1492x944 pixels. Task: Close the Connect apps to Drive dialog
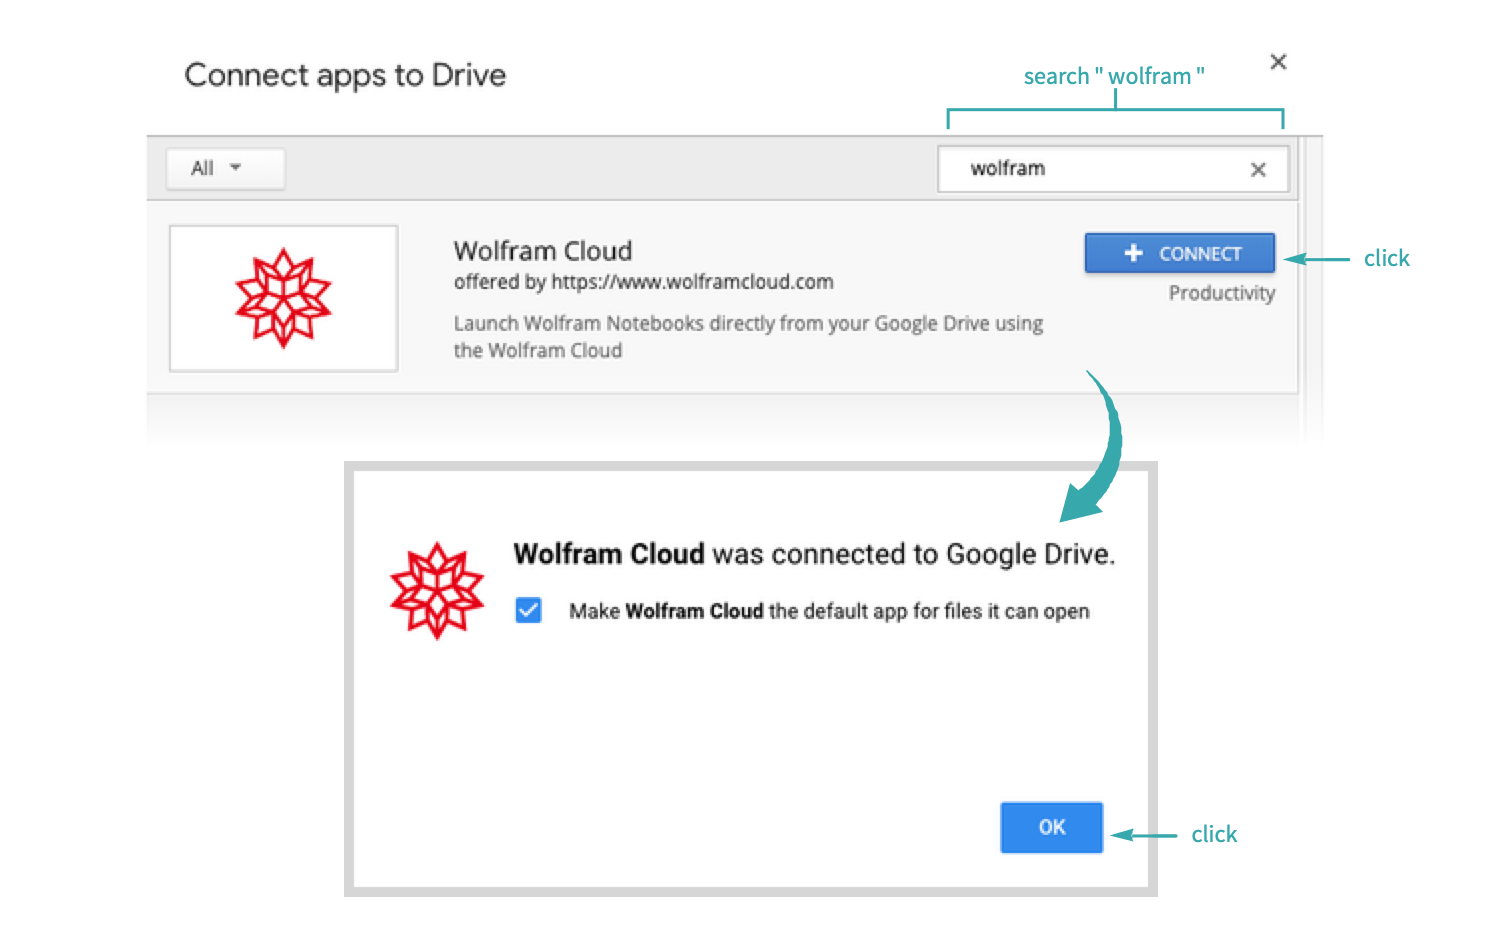[x=1278, y=62]
